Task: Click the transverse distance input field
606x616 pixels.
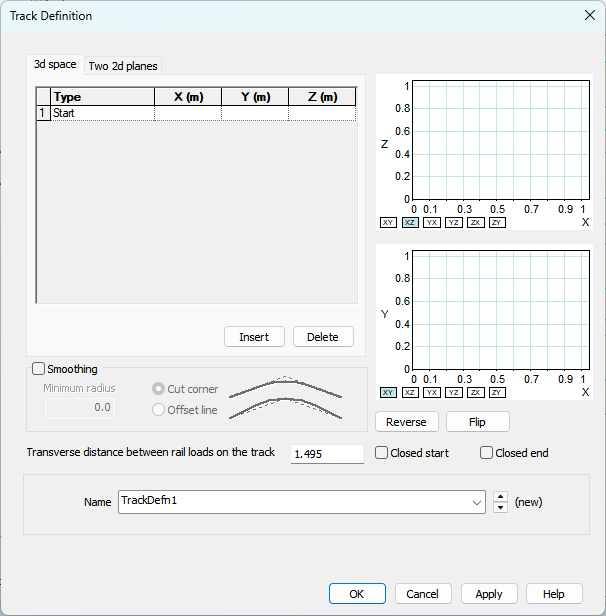Action: pyautogui.click(x=327, y=454)
